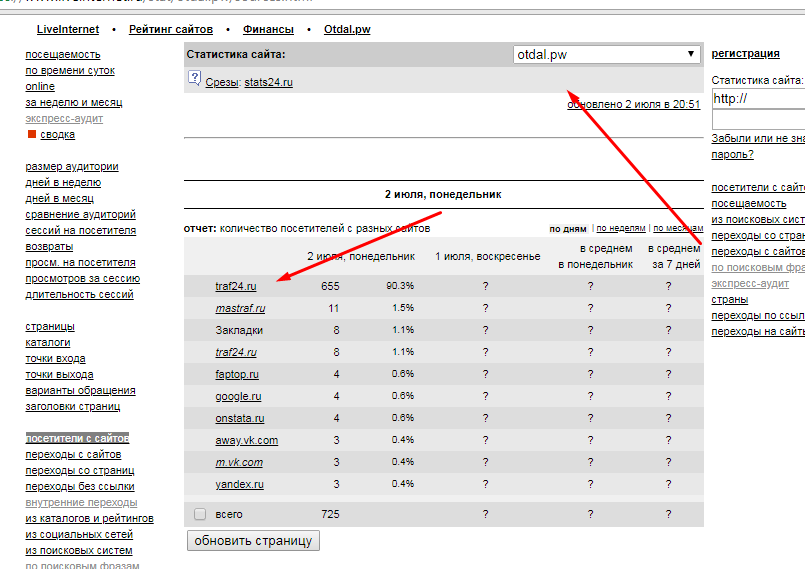Tick the checkbox next to всего
Image resolution: width=805 pixels, height=569 pixels.
click(200, 514)
